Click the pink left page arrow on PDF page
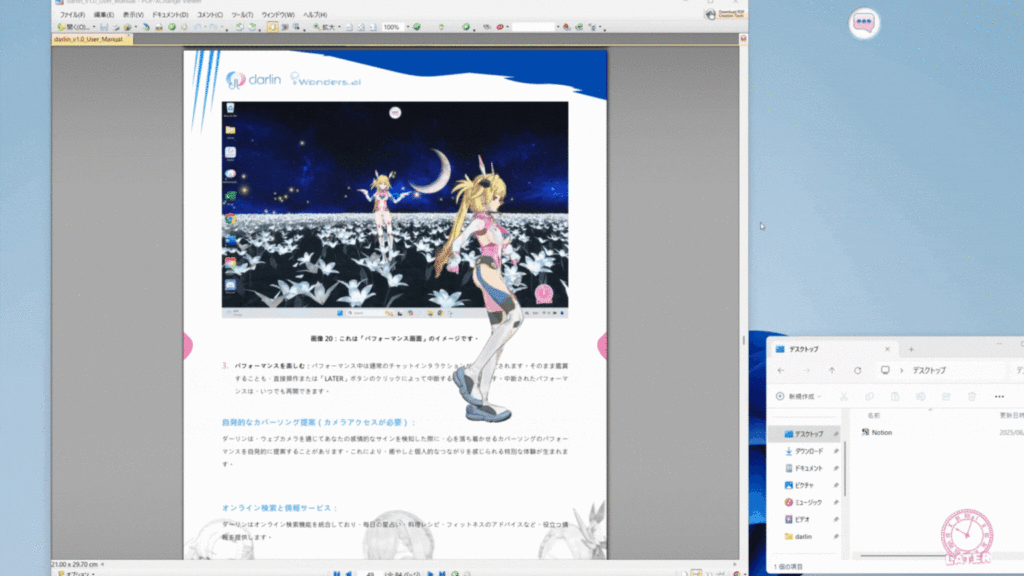The image size is (1024, 576). coord(188,346)
